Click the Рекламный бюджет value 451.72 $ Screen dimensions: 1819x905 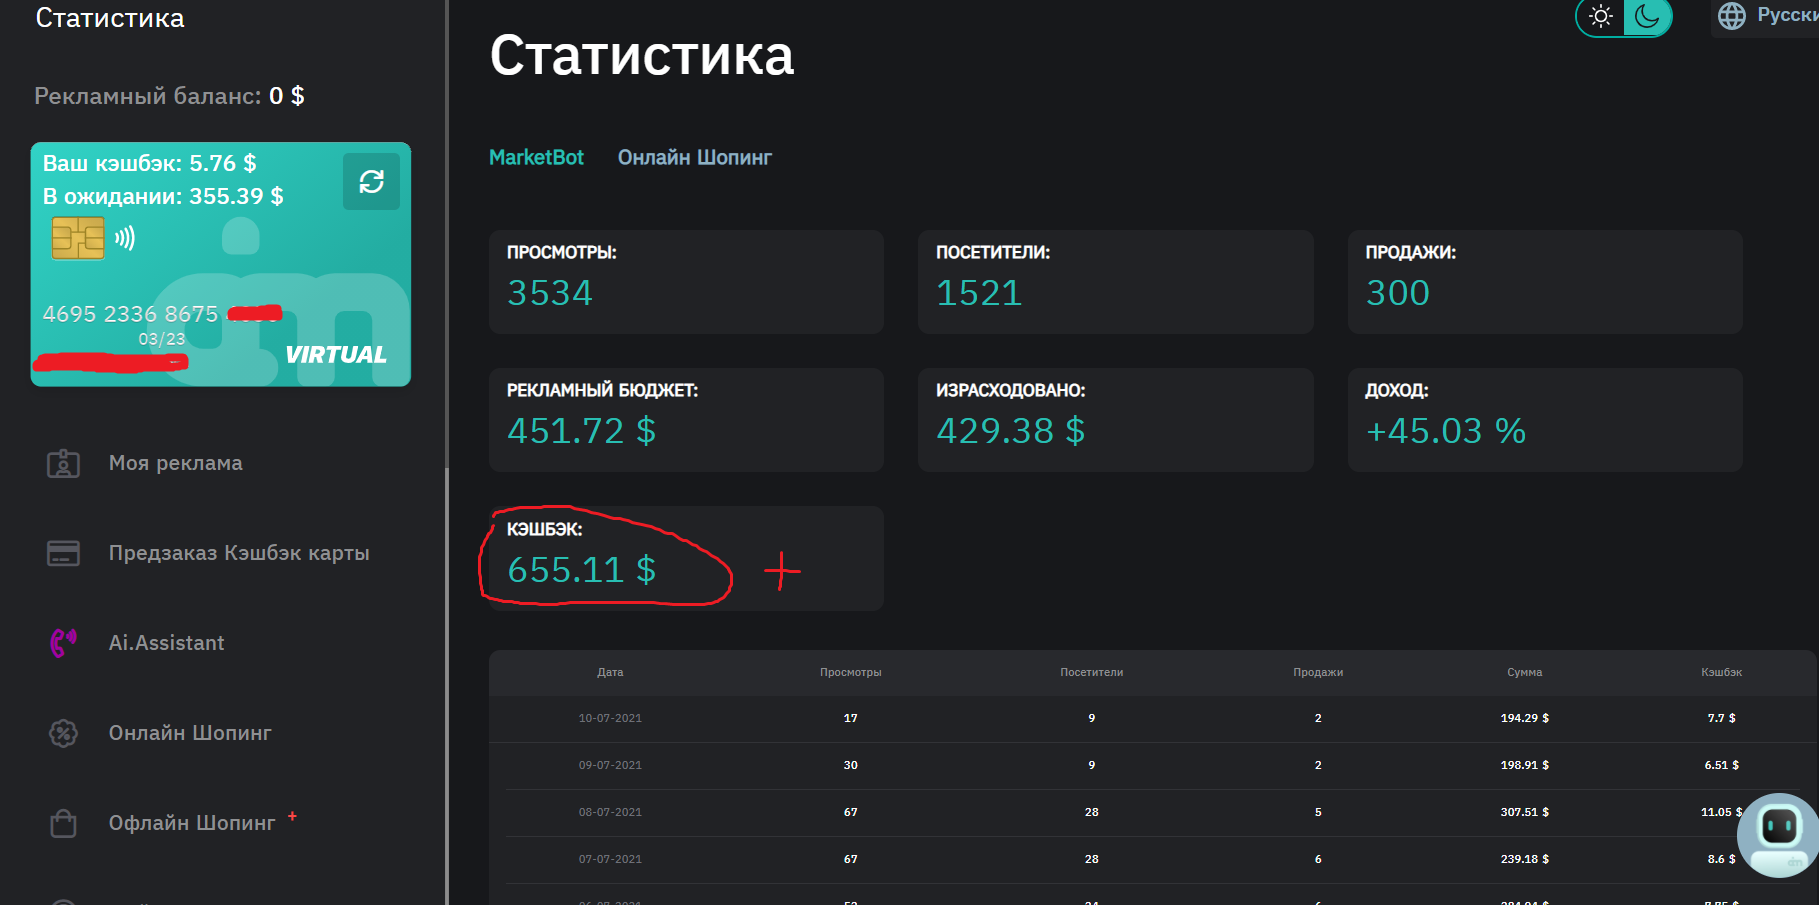[581, 431]
